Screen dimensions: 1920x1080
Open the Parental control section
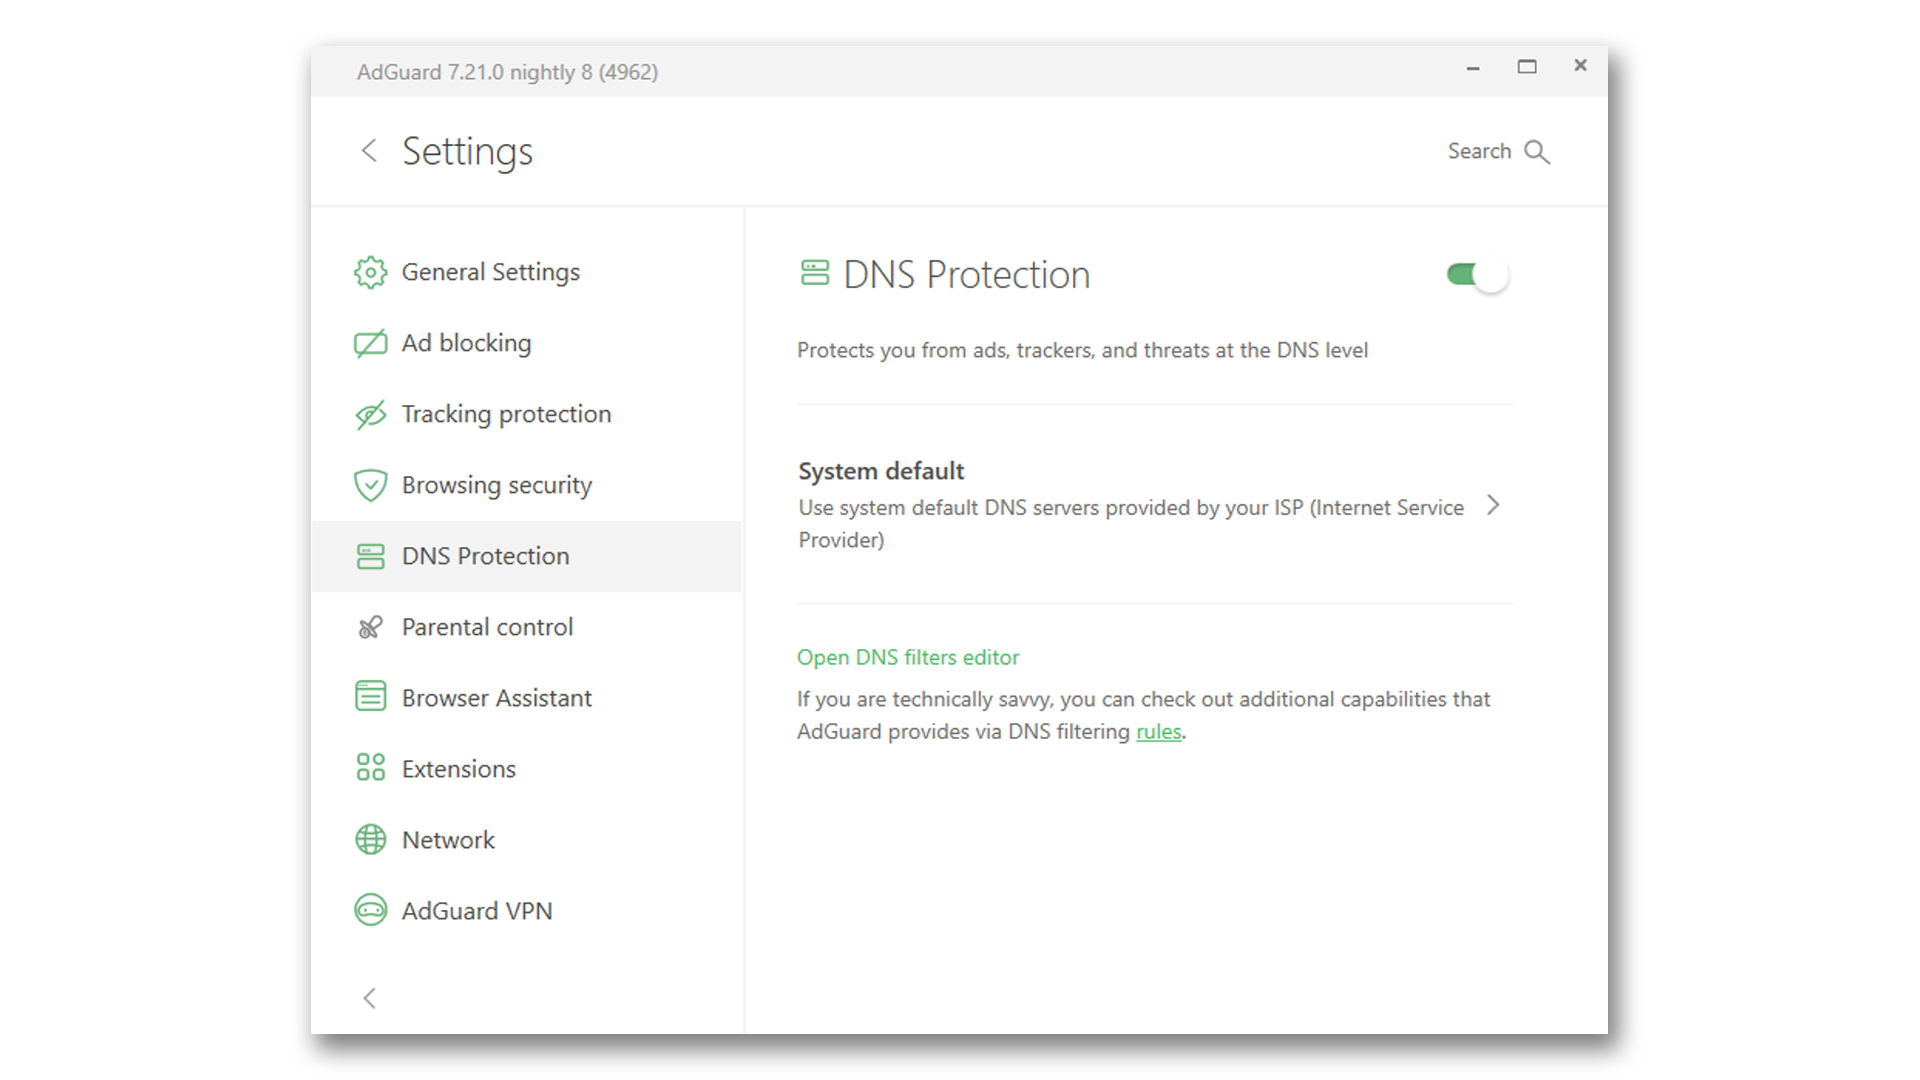(x=487, y=626)
